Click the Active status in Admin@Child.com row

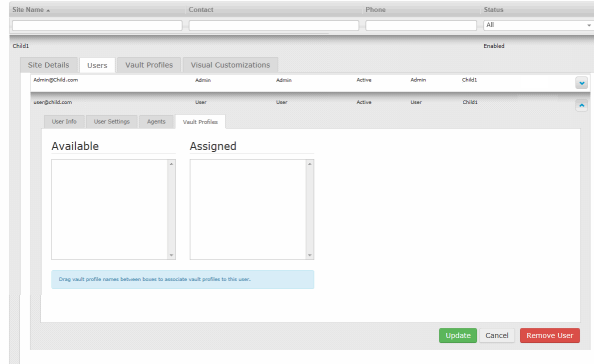pos(364,80)
